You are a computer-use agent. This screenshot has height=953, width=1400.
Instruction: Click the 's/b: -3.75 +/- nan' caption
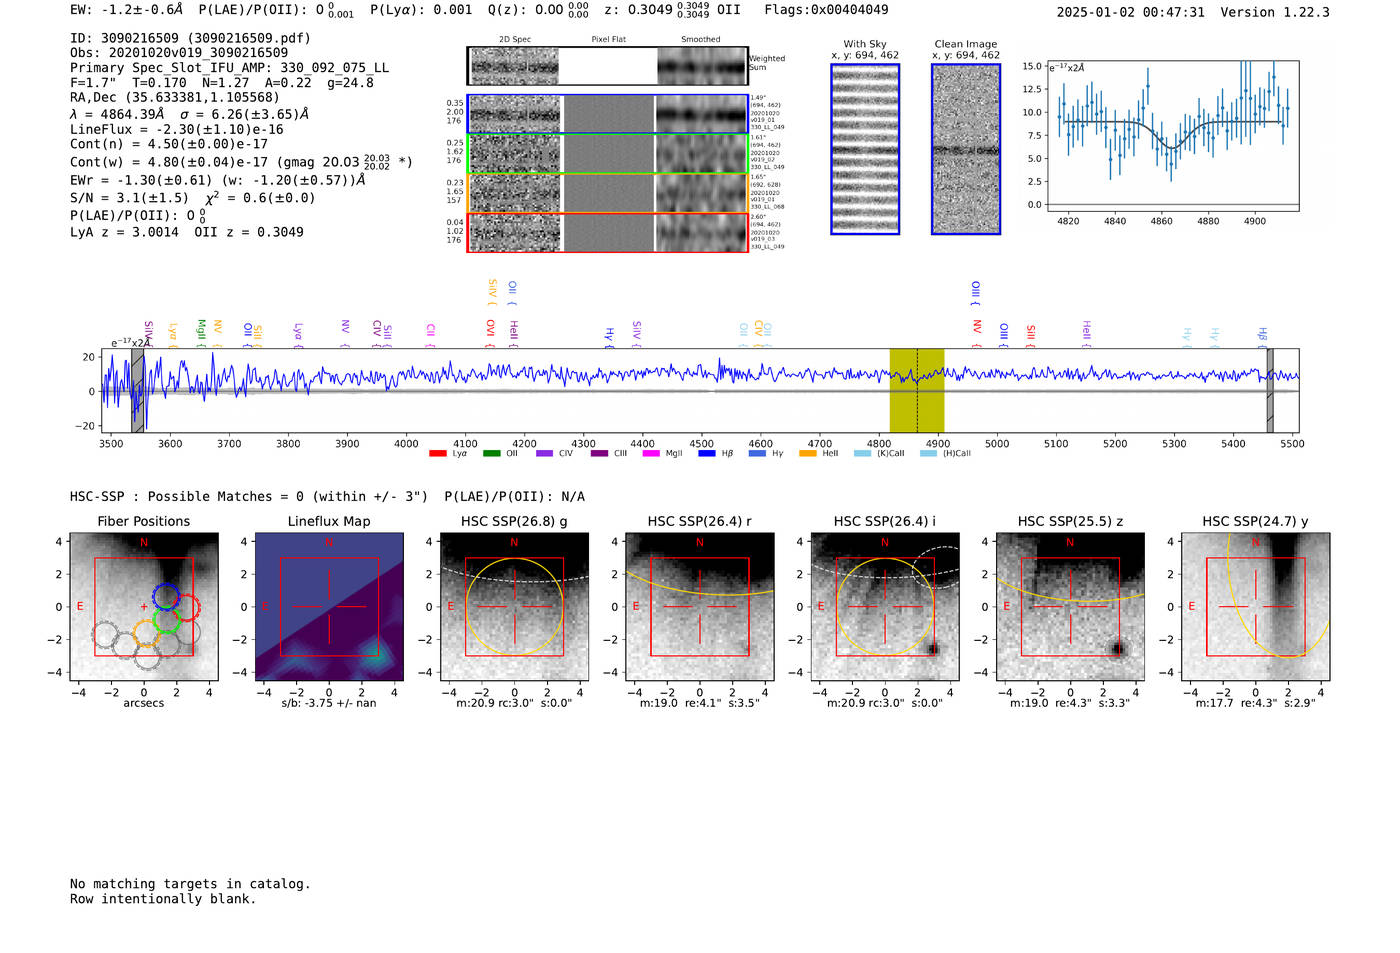coord(329,703)
